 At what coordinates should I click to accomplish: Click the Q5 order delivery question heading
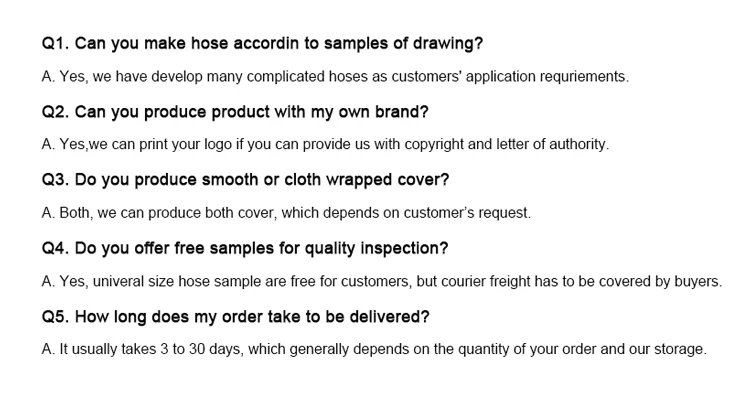coord(235,317)
